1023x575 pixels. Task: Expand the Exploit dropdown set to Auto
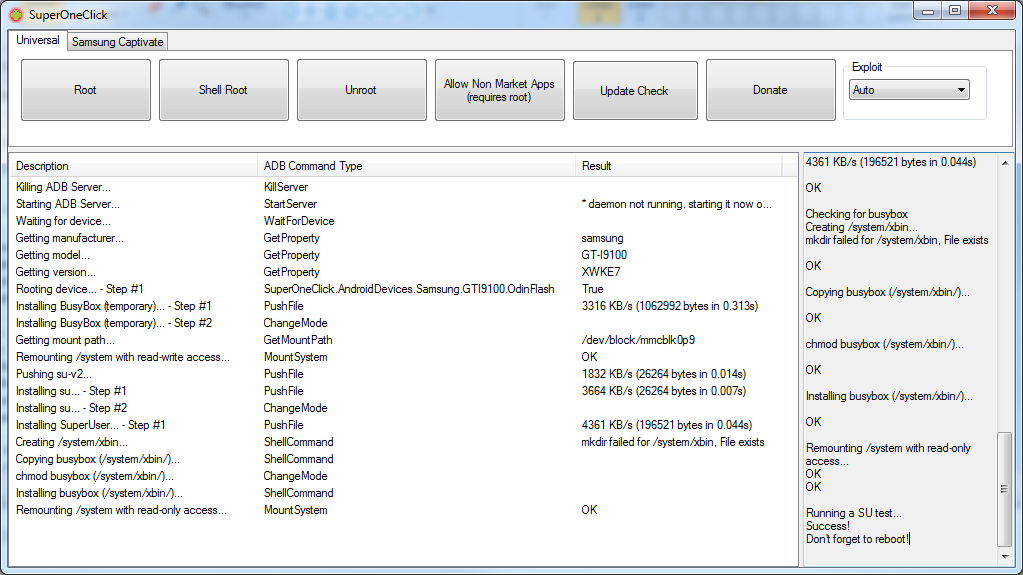909,90
